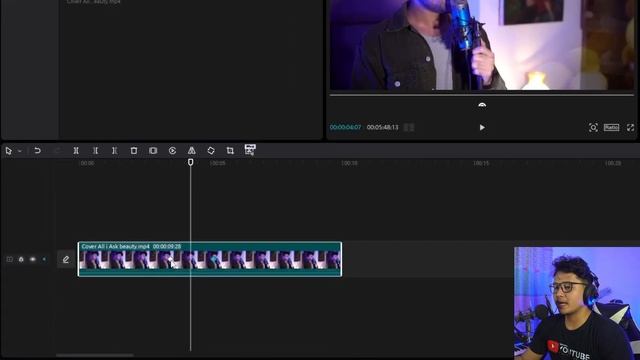Click the 00:05 mark on the ruler
This screenshot has height=360, width=640.
[x=218, y=163]
